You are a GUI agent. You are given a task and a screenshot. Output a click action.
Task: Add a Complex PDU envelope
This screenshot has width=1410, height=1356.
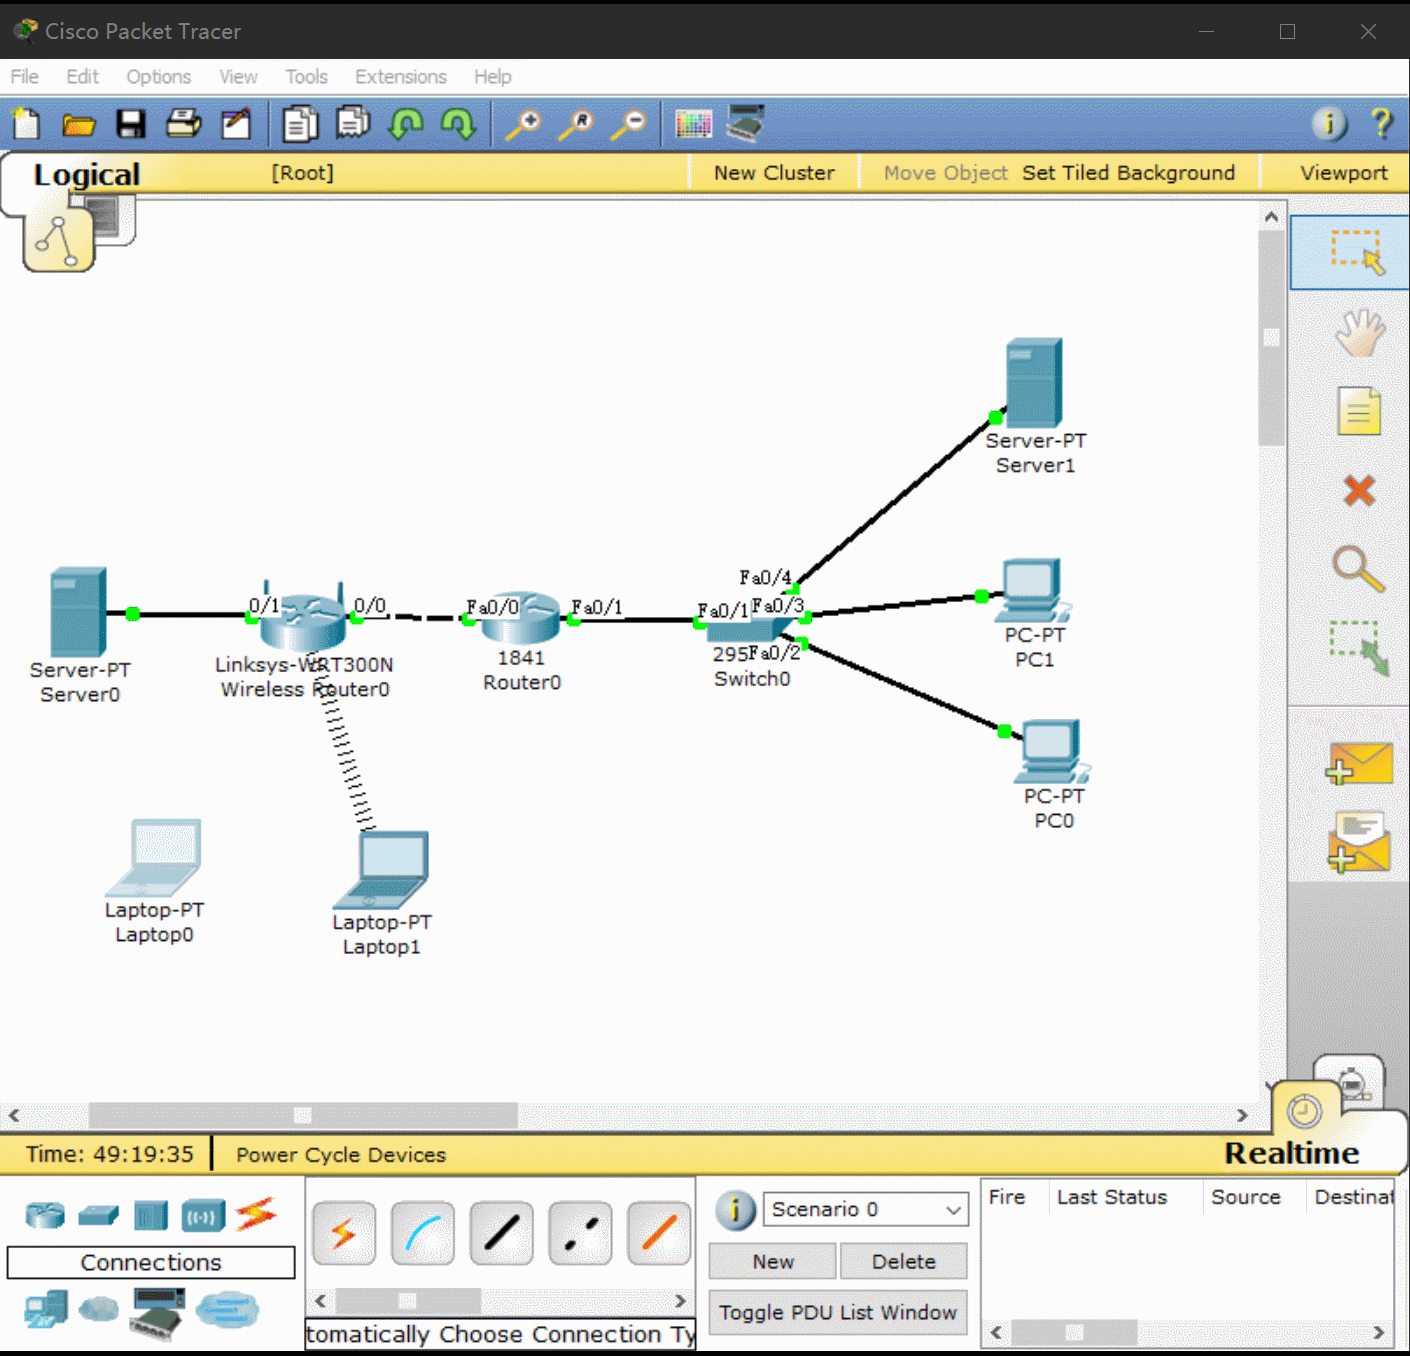pyautogui.click(x=1359, y=842)
